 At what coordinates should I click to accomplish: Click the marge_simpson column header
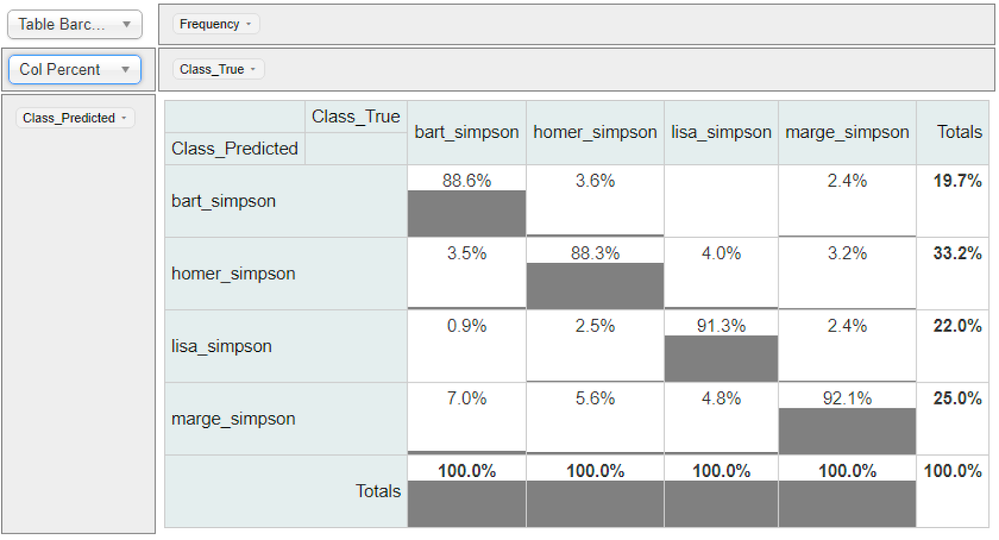[847, 132]
